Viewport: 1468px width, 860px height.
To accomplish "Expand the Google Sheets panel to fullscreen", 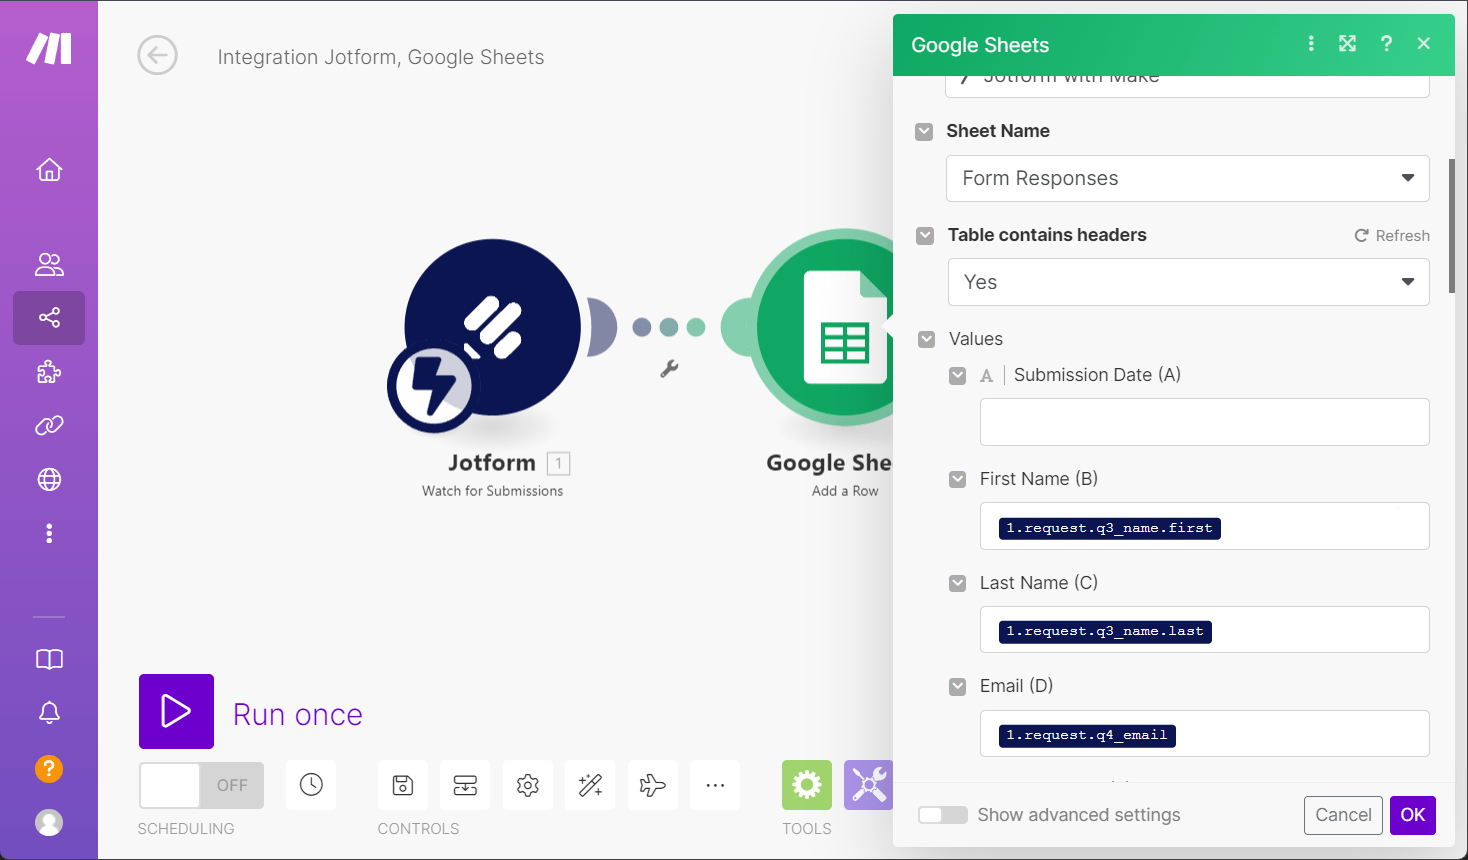I will (x=1348, y=44).
